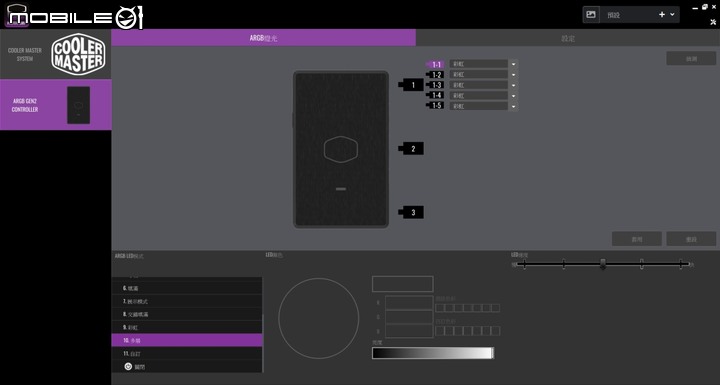Click the R value input field
This screenshot has width=720, height=385.
tap(409, 303)
